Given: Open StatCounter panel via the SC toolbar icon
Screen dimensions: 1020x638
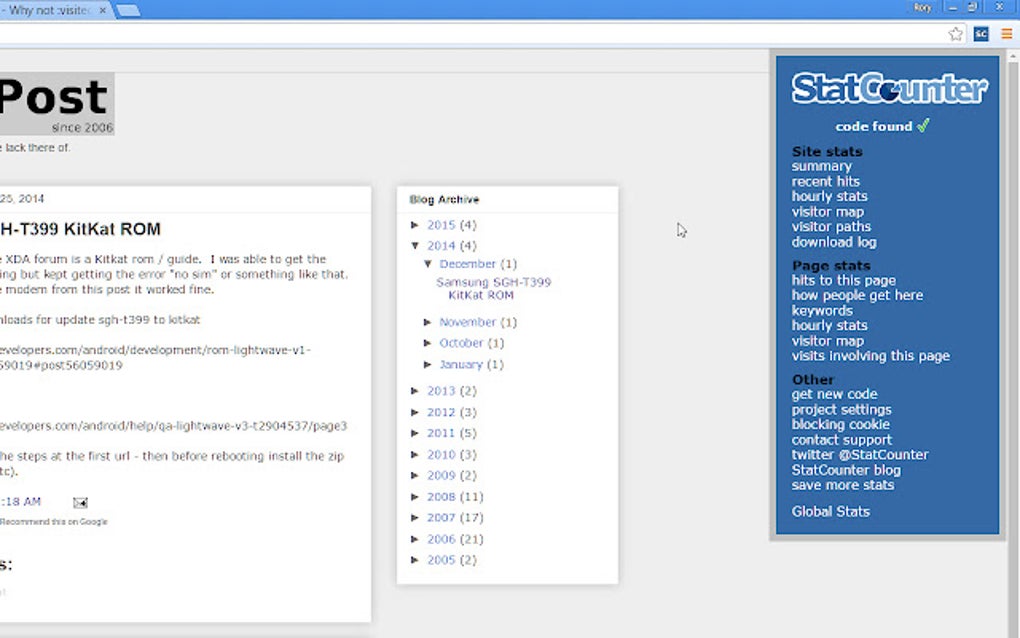Looking at the screenshot, I should coord(981,33).
